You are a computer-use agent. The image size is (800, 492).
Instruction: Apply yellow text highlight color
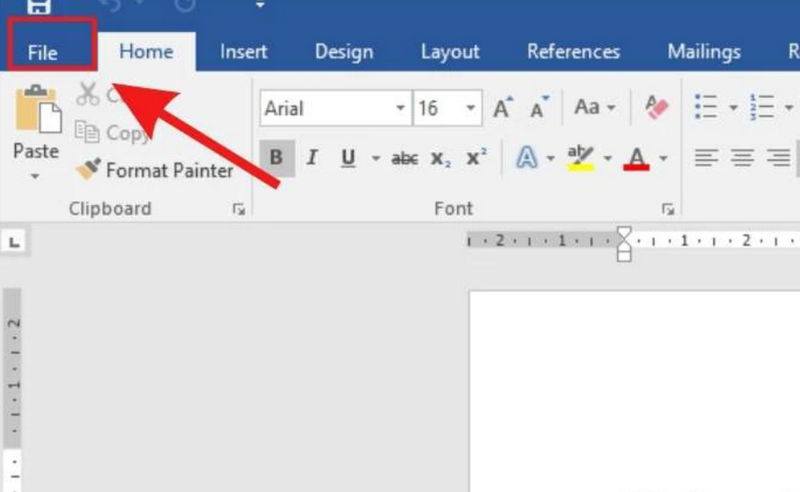click(580, 158)
